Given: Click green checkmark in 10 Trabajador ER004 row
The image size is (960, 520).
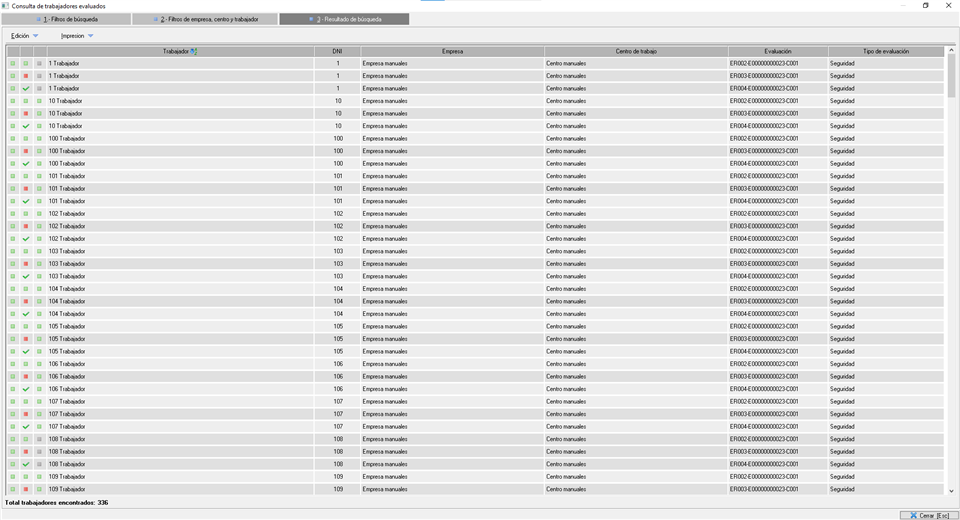Looking at the screenshot, I should pyautogui.click(x=26, y=126).
